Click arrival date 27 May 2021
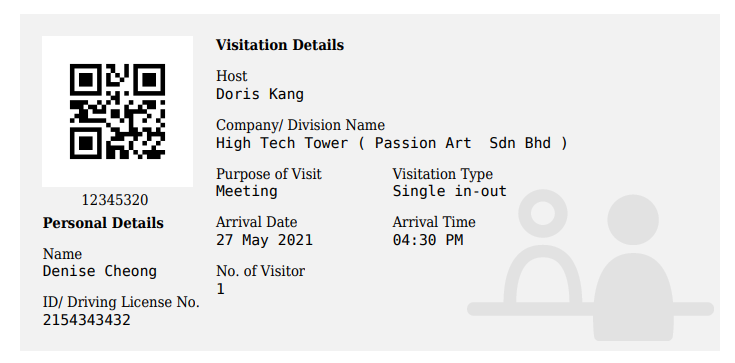Image resolution: width=735 pixels, height=363 pixels. click(264, 240)
